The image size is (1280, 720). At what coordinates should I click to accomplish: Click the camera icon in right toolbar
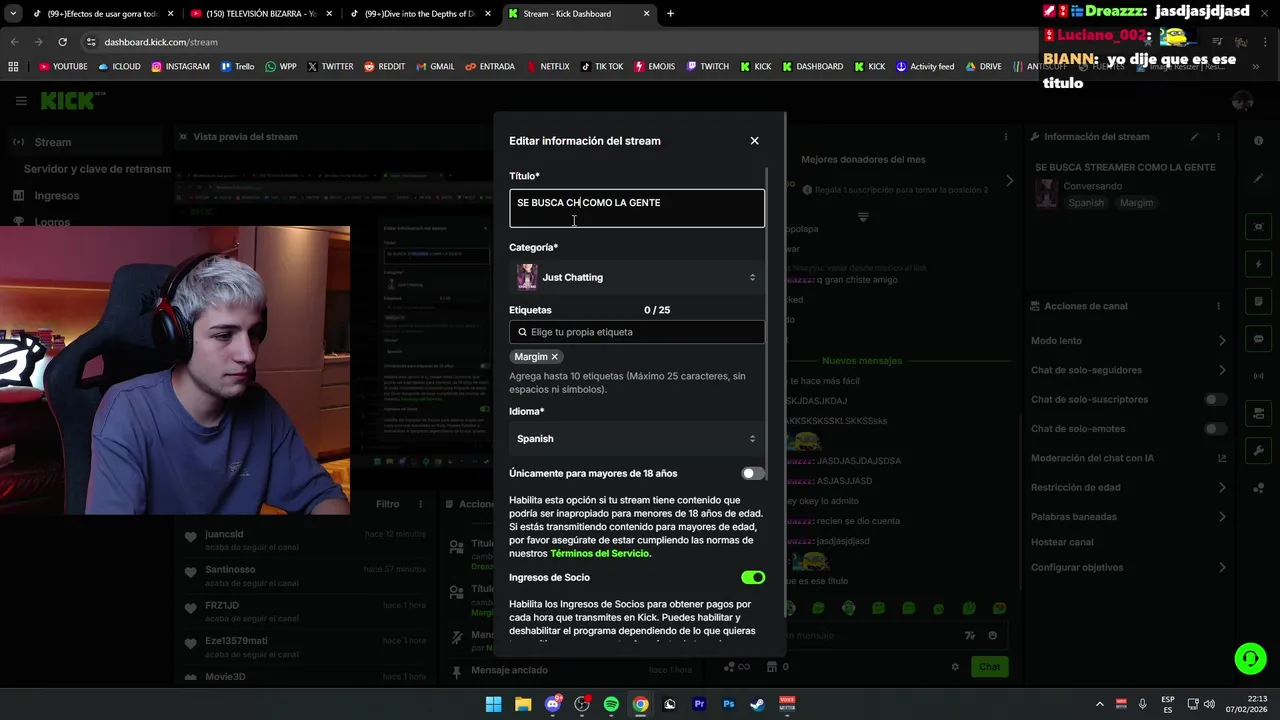[1259, 227]
